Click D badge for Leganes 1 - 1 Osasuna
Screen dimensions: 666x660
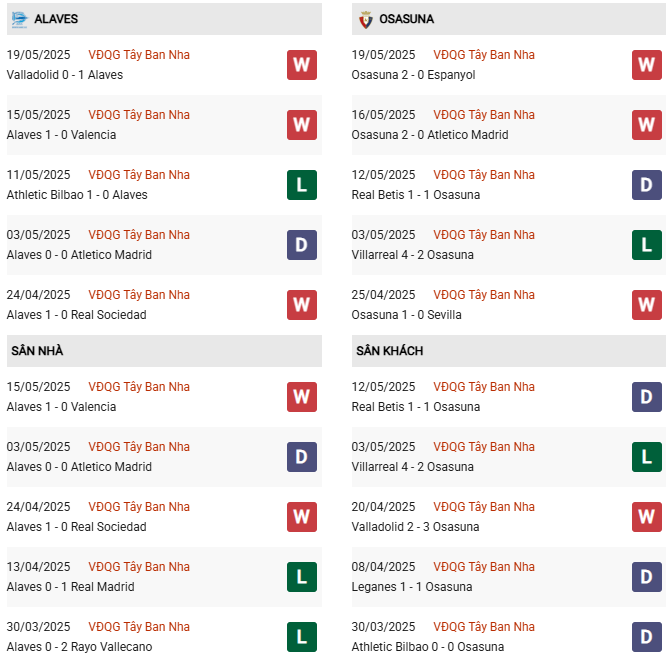click(x=647, y=577)
